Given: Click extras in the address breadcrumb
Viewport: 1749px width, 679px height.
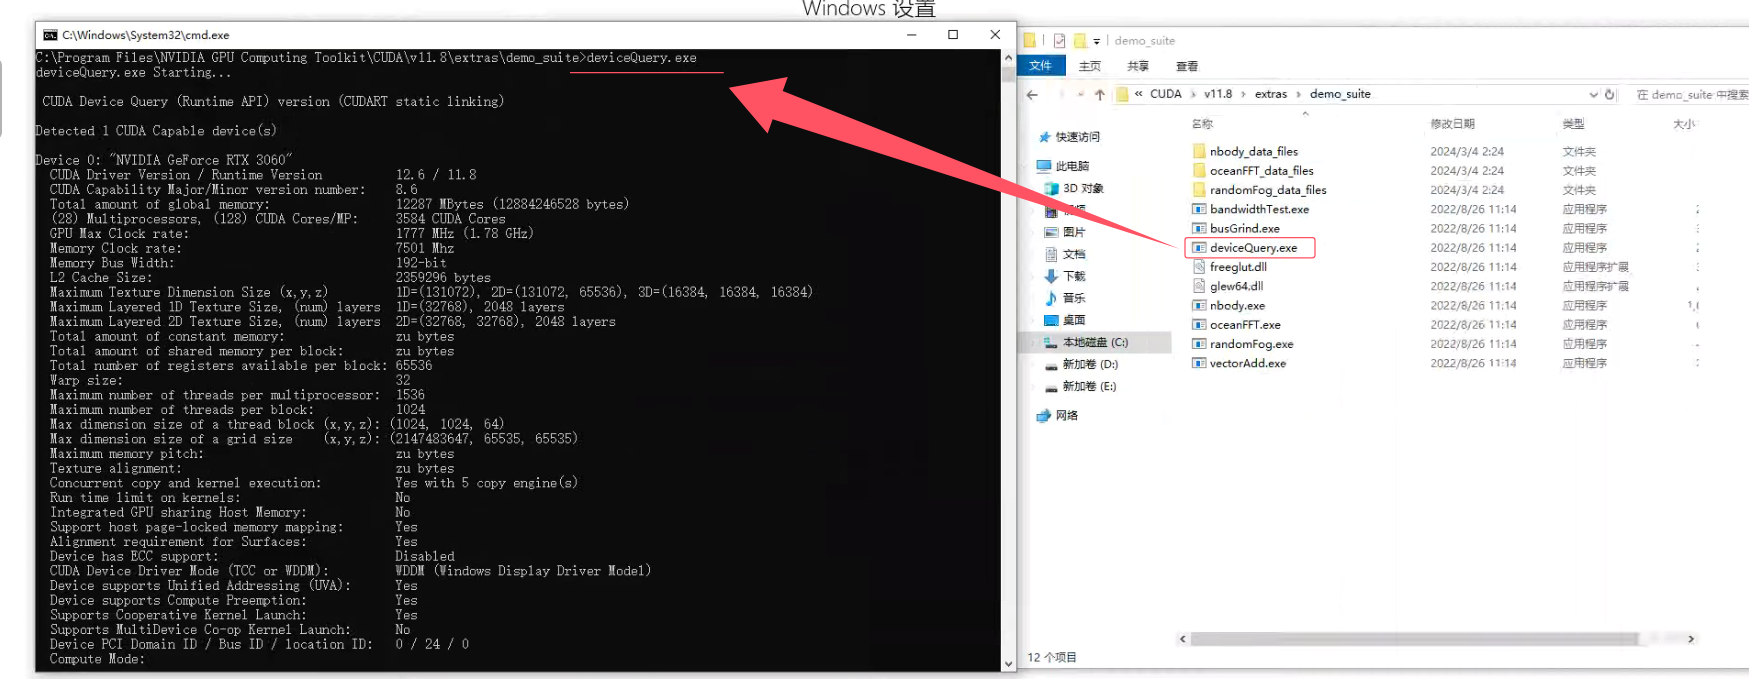Looking at the screenshot, I should [x=1271, y=94].
